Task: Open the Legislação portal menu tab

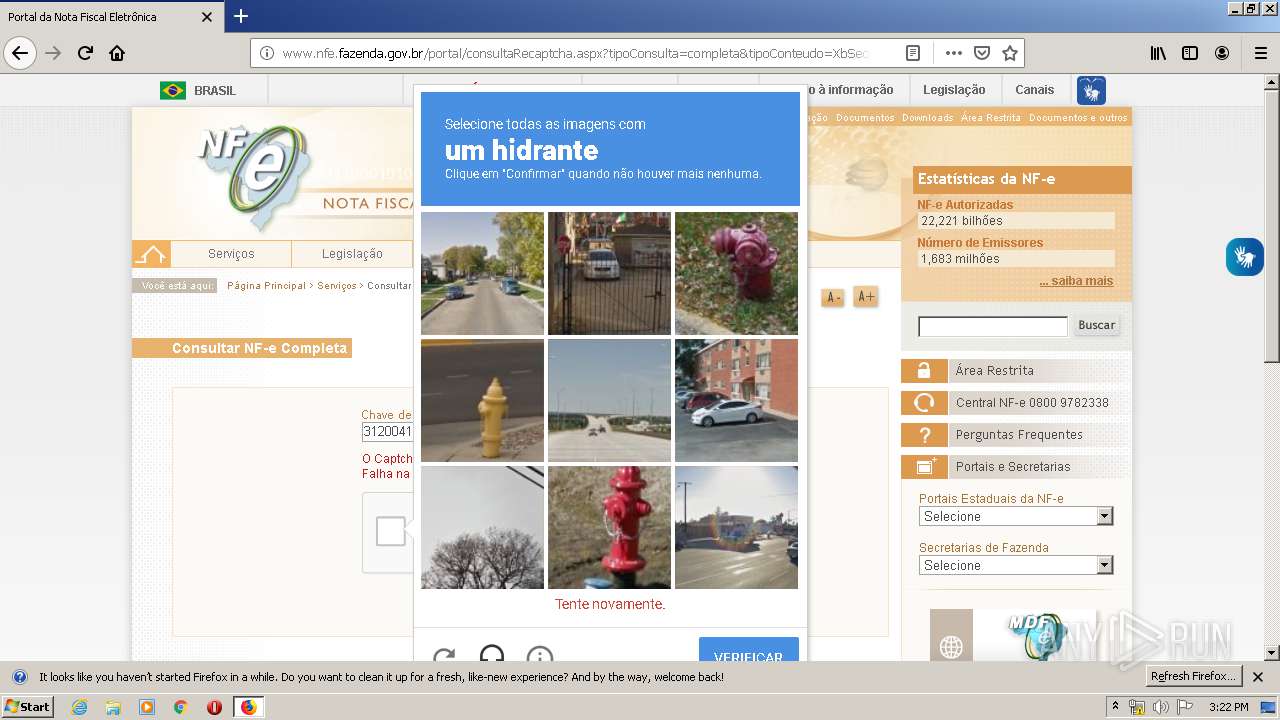Action: click(x=352, y=254)
